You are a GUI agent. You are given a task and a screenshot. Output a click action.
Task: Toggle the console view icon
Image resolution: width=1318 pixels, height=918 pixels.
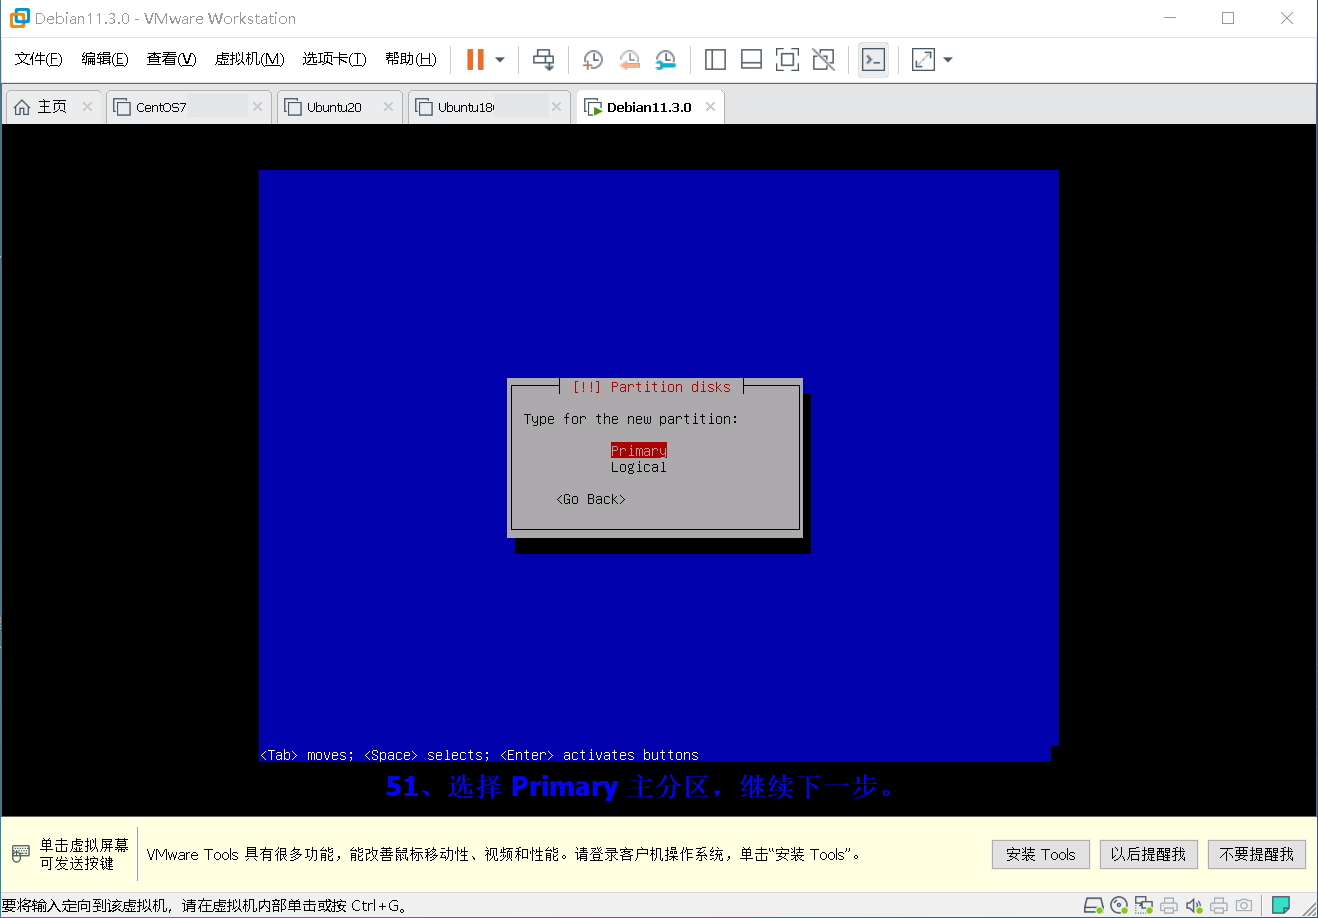click(x=873, y=60)
